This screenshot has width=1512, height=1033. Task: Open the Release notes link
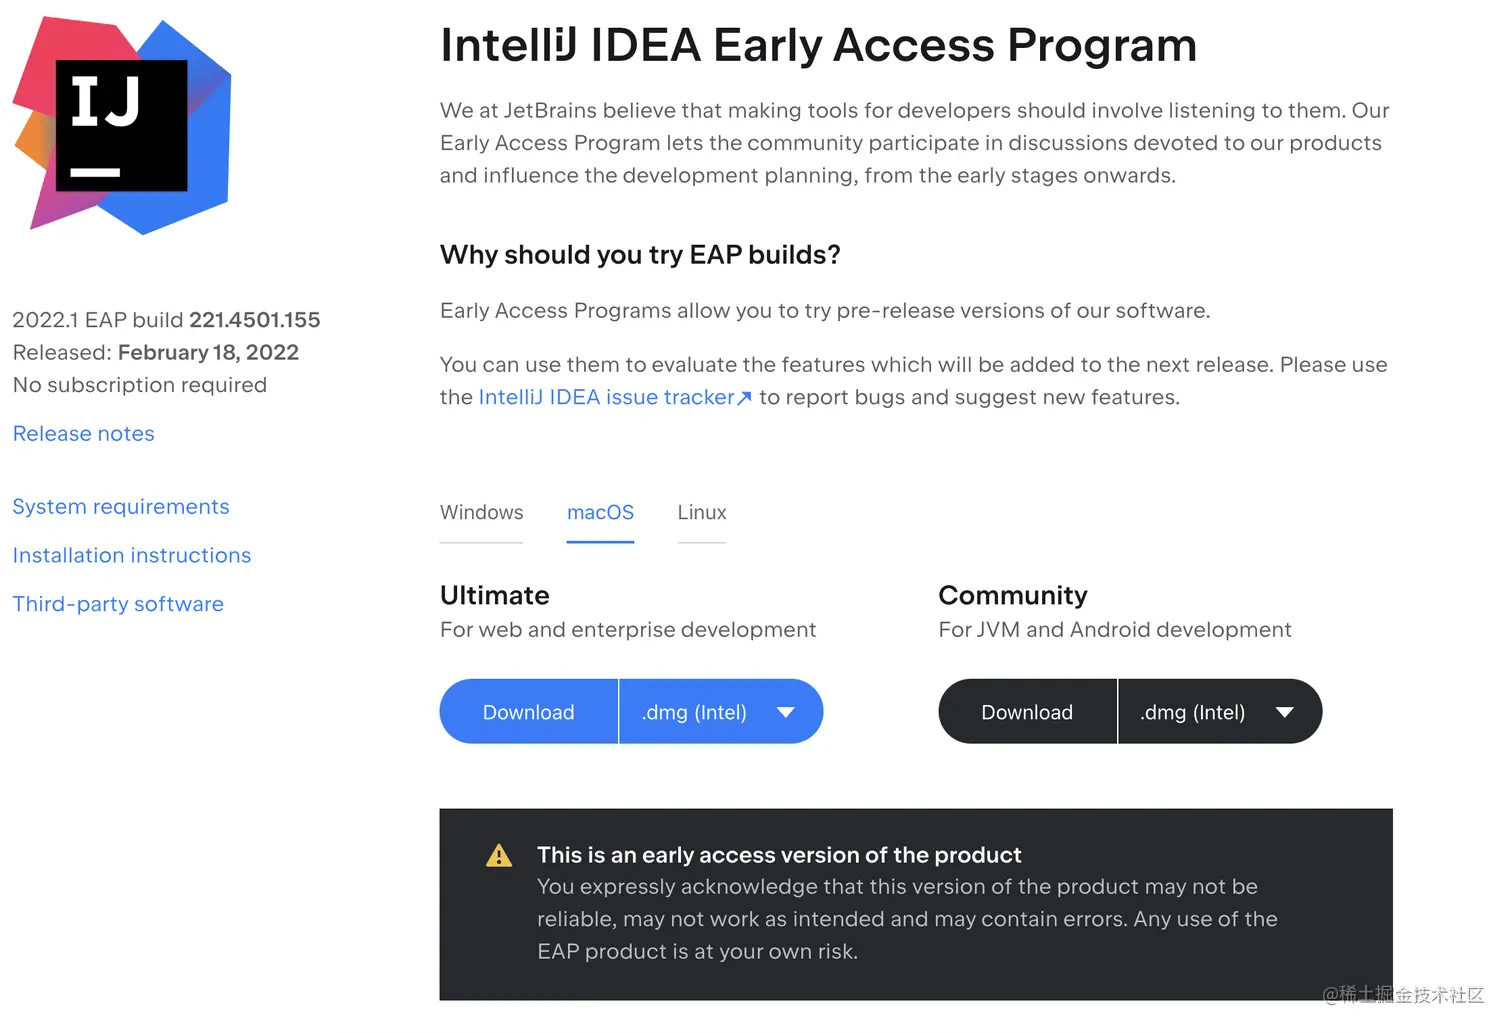pos(84,434)
